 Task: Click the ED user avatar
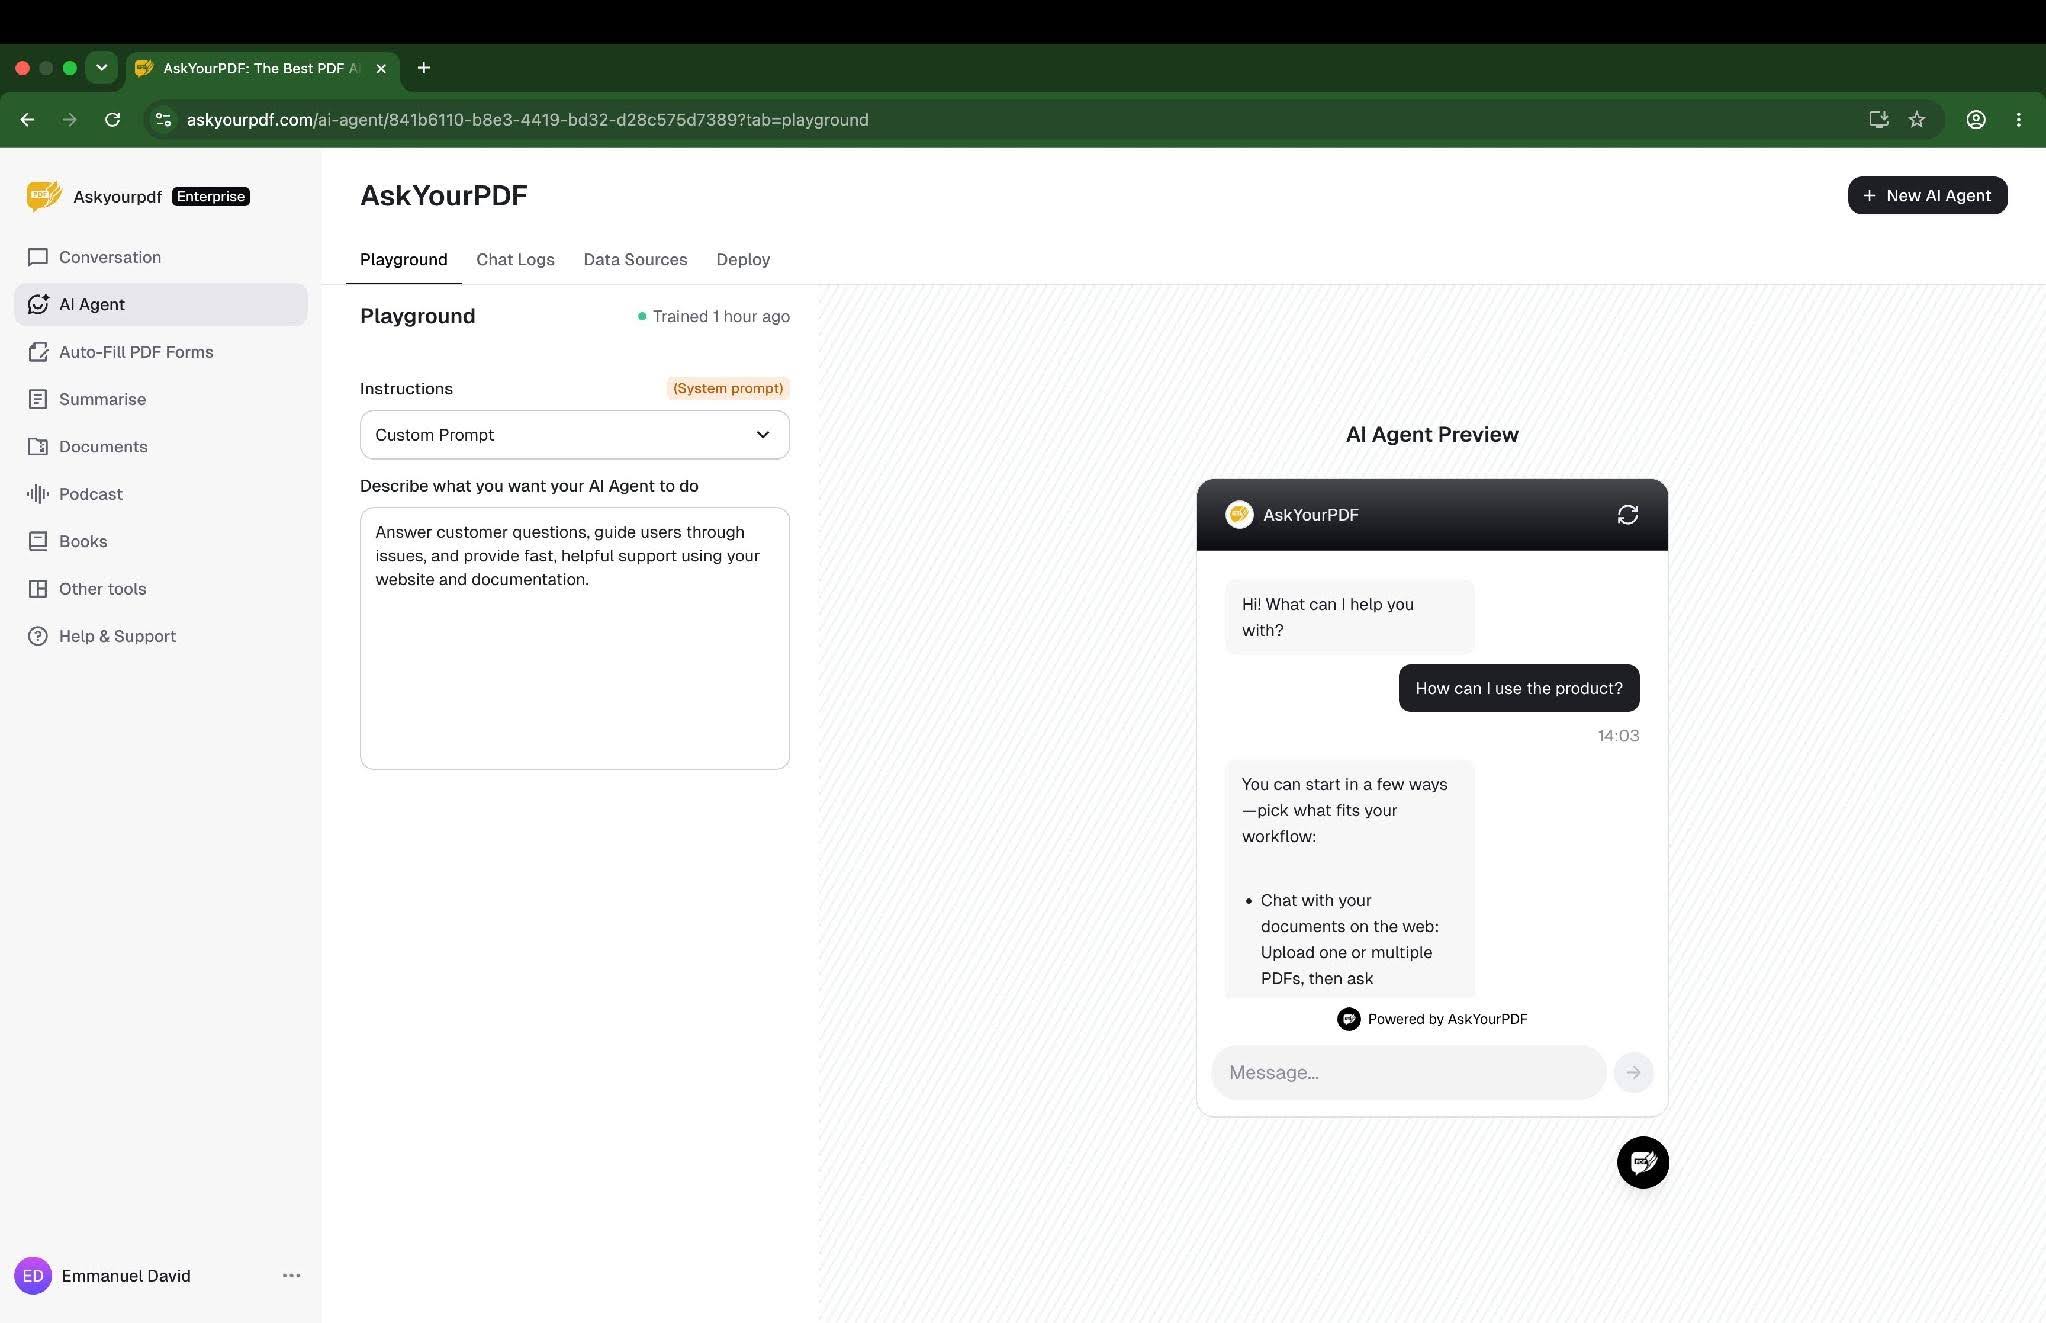coord(33,1276)
